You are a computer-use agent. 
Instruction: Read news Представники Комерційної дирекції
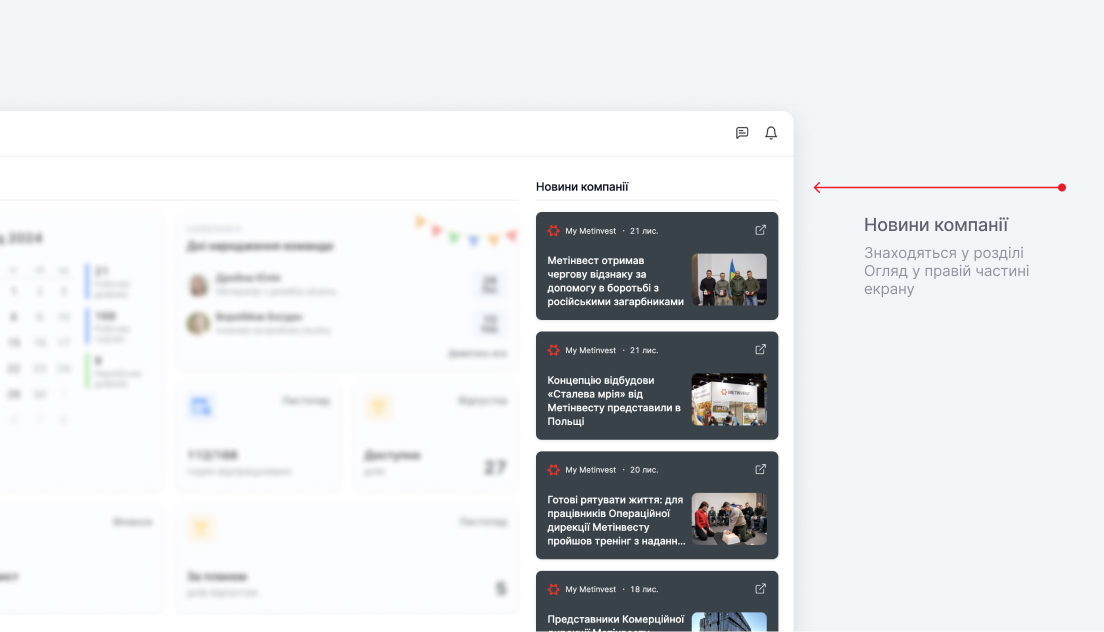tap(615, 624)
